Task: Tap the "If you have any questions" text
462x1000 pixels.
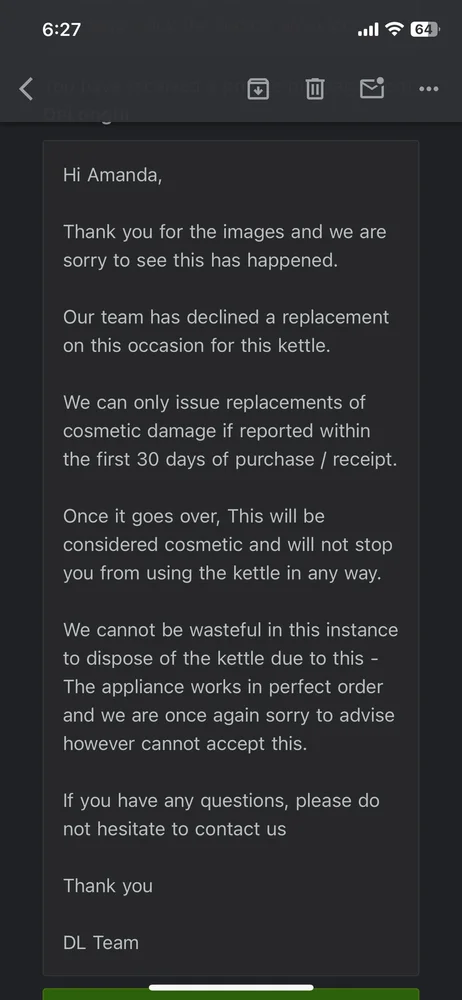Action: pos(221,814)
